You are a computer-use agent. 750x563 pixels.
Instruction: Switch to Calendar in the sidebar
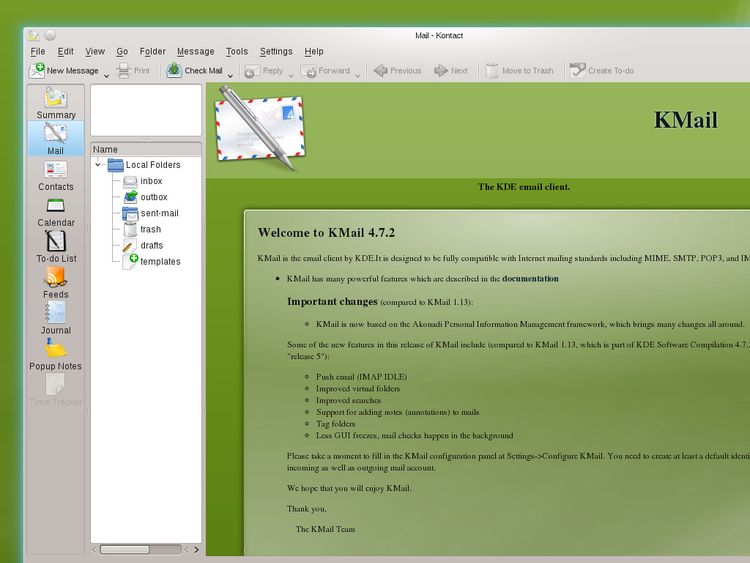pos(56,211)
